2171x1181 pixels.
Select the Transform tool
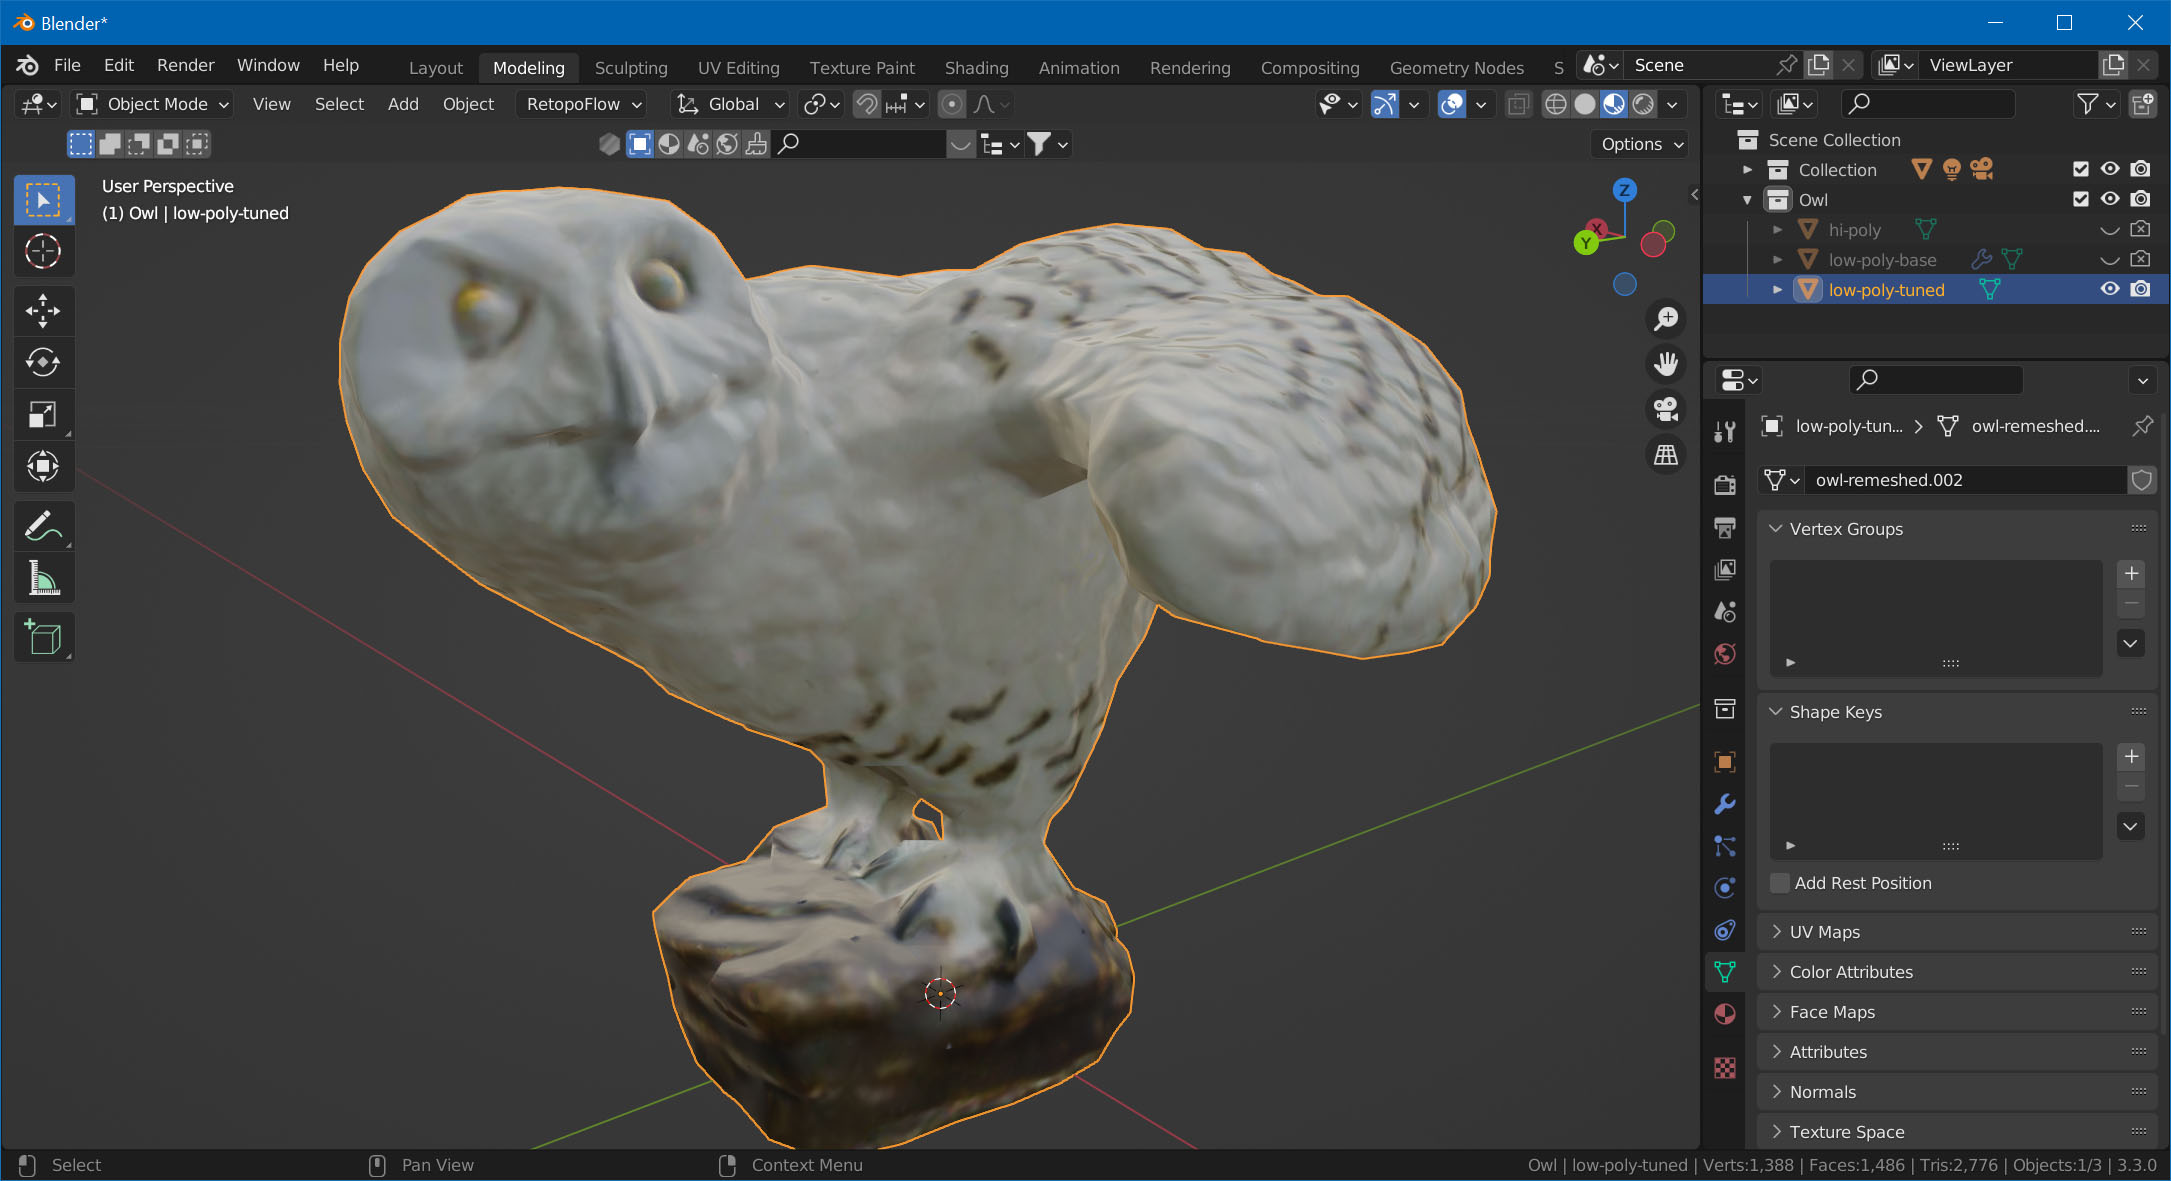[x=43, y=466]
